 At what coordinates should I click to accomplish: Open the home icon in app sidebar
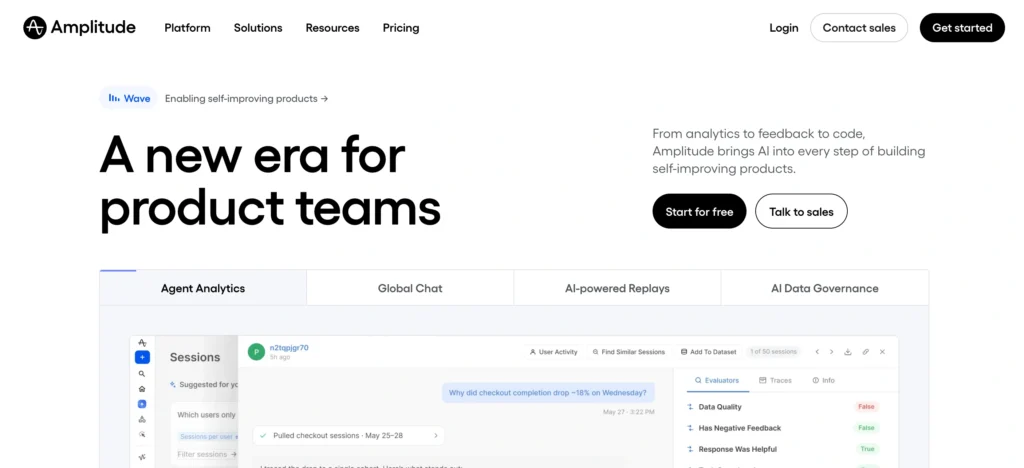click(142, 389)
